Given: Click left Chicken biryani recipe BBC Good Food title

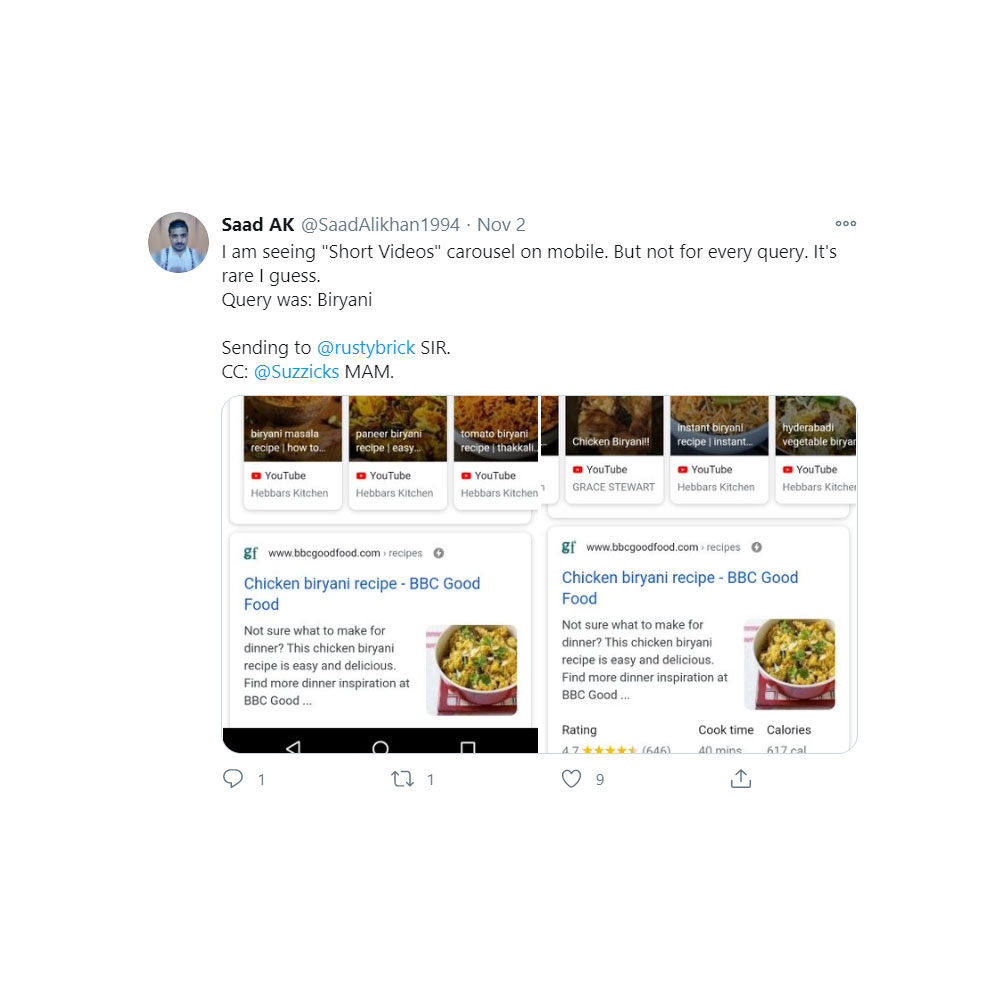Looking at the screenshot, I should coord(362,594).
